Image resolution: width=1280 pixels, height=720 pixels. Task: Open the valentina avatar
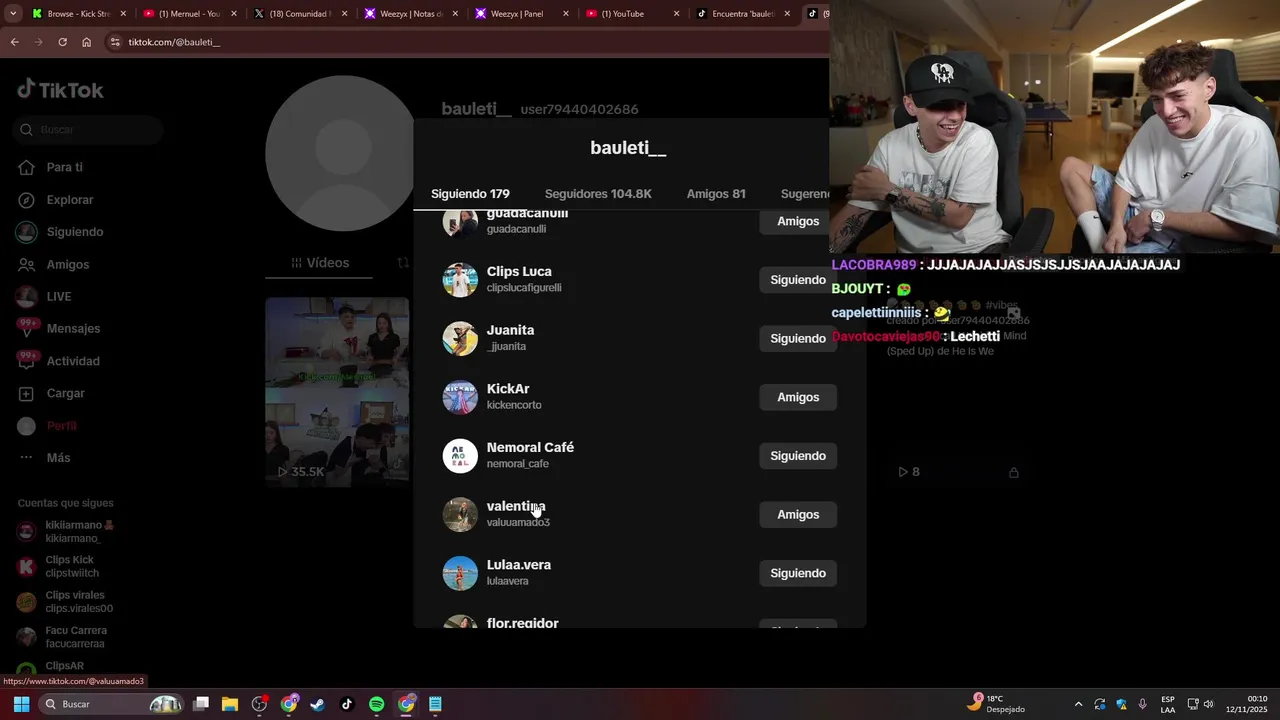point(460,515)
